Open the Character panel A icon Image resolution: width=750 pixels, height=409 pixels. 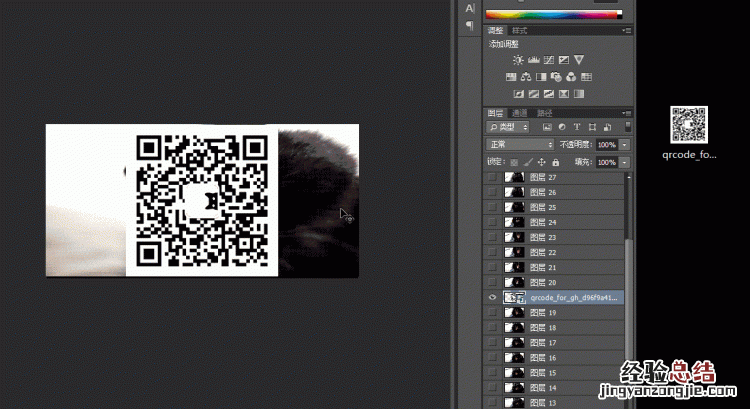tap(470, 8)
